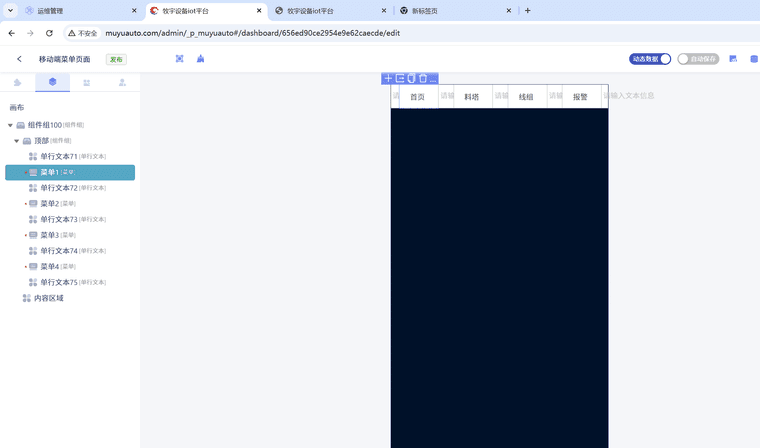Reload the page
Screen dimensions: 760x448
49,33
